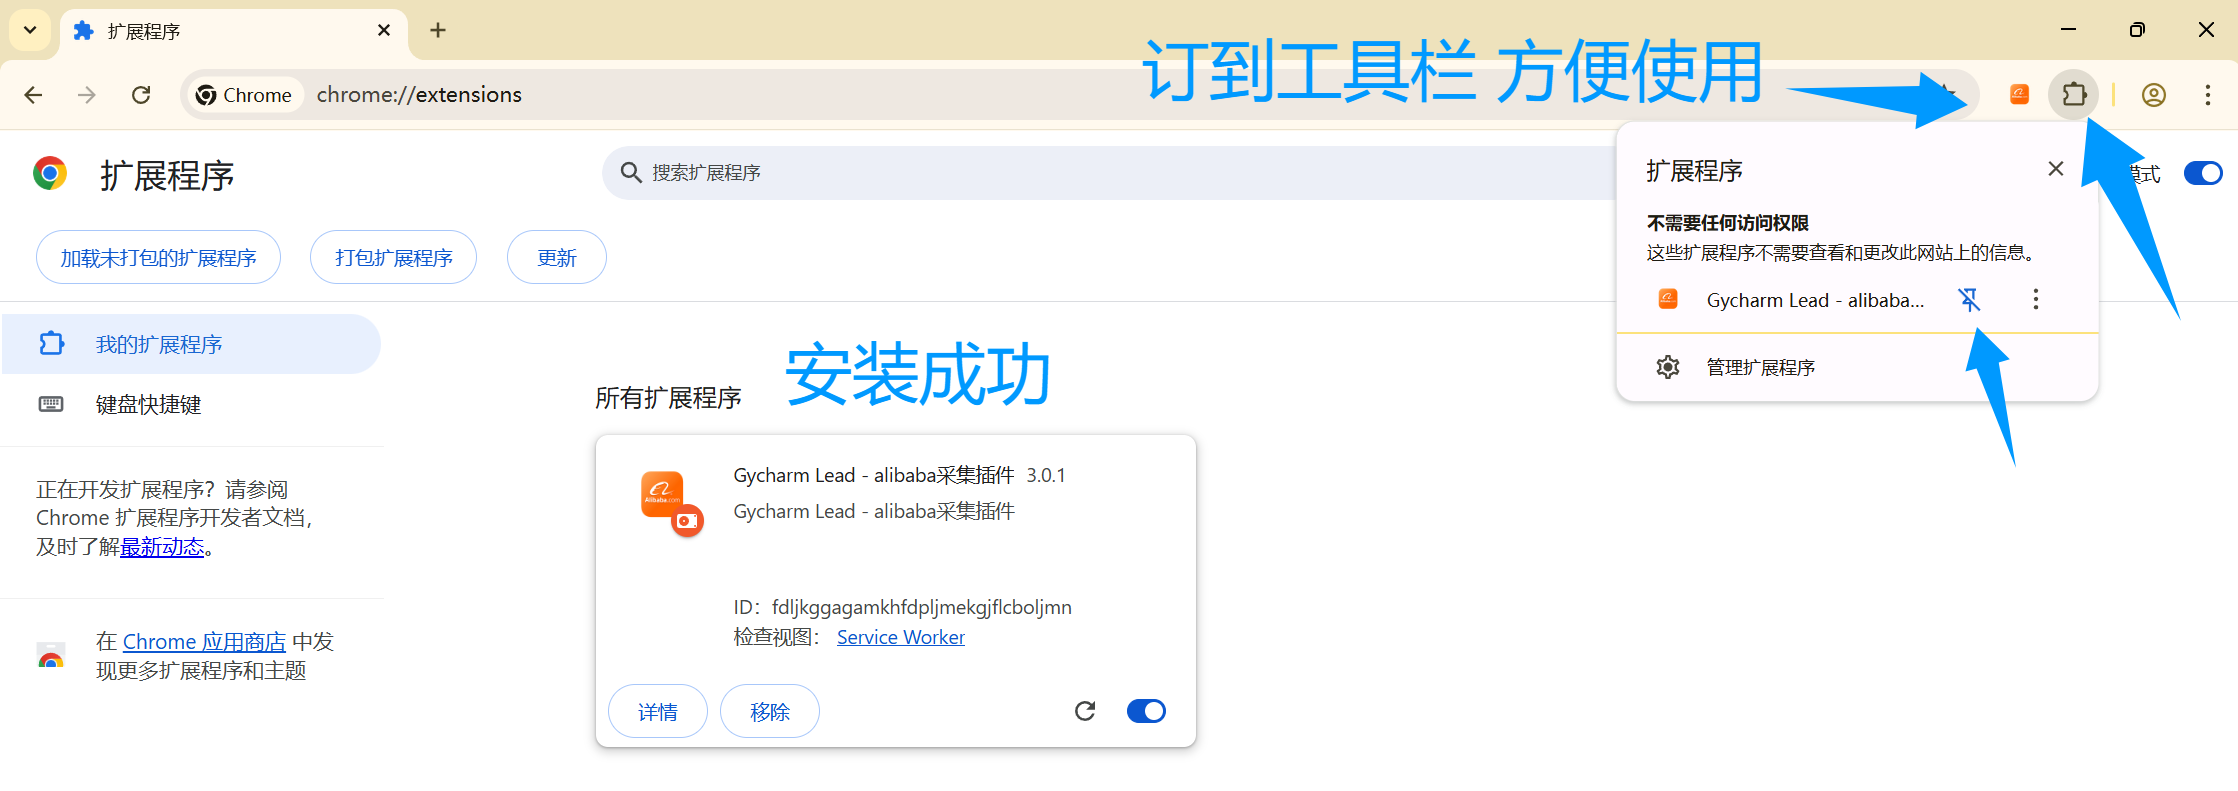This screenshot has height=791, width=2238.
Task: Toggle the Extensions puzzle toolbar button
Action: pos(2074,95)
